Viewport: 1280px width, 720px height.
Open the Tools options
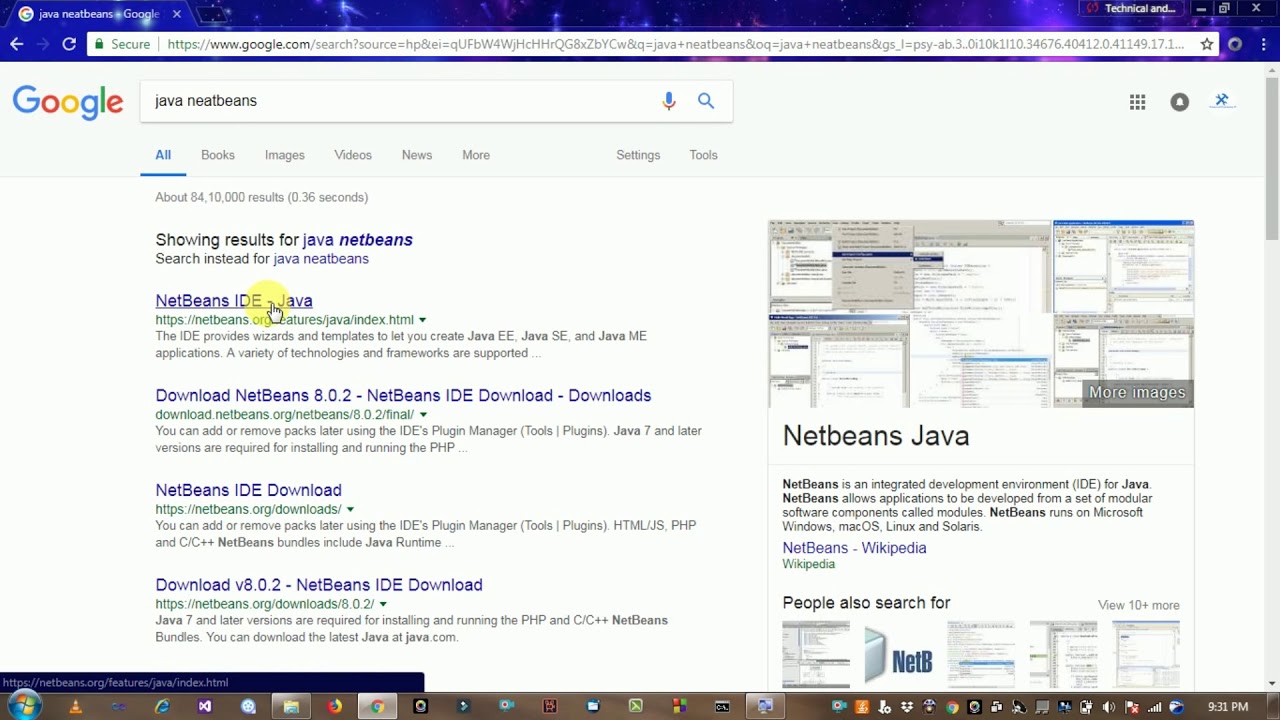pyautogui.click(x=703, y=155)
